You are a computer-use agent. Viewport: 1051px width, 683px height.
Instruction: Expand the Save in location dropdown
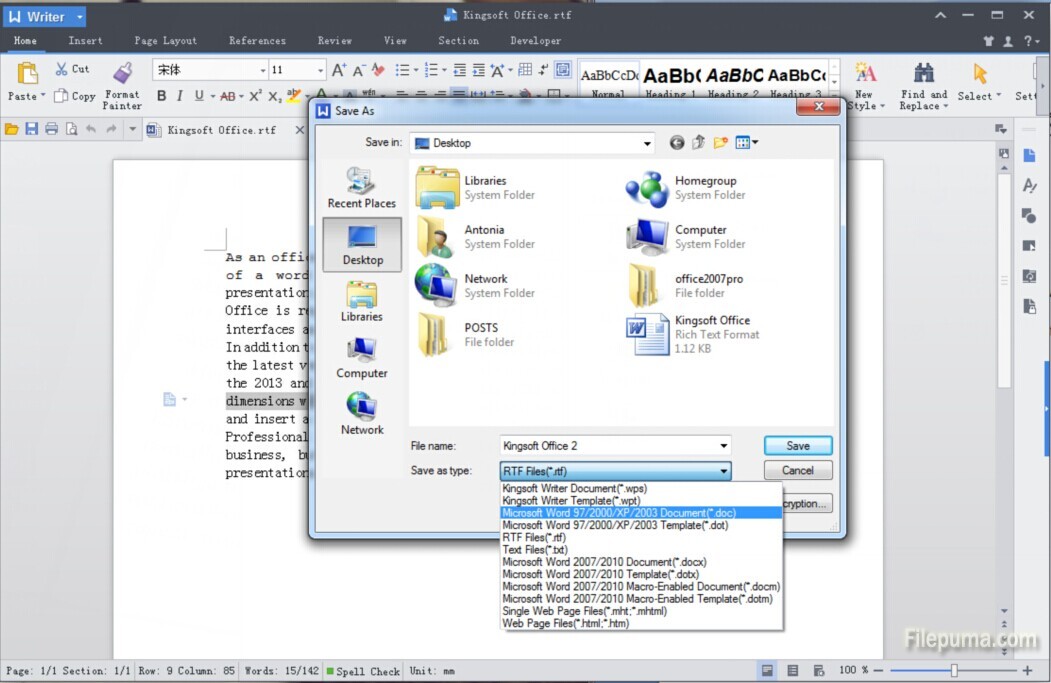click(647, 143)
